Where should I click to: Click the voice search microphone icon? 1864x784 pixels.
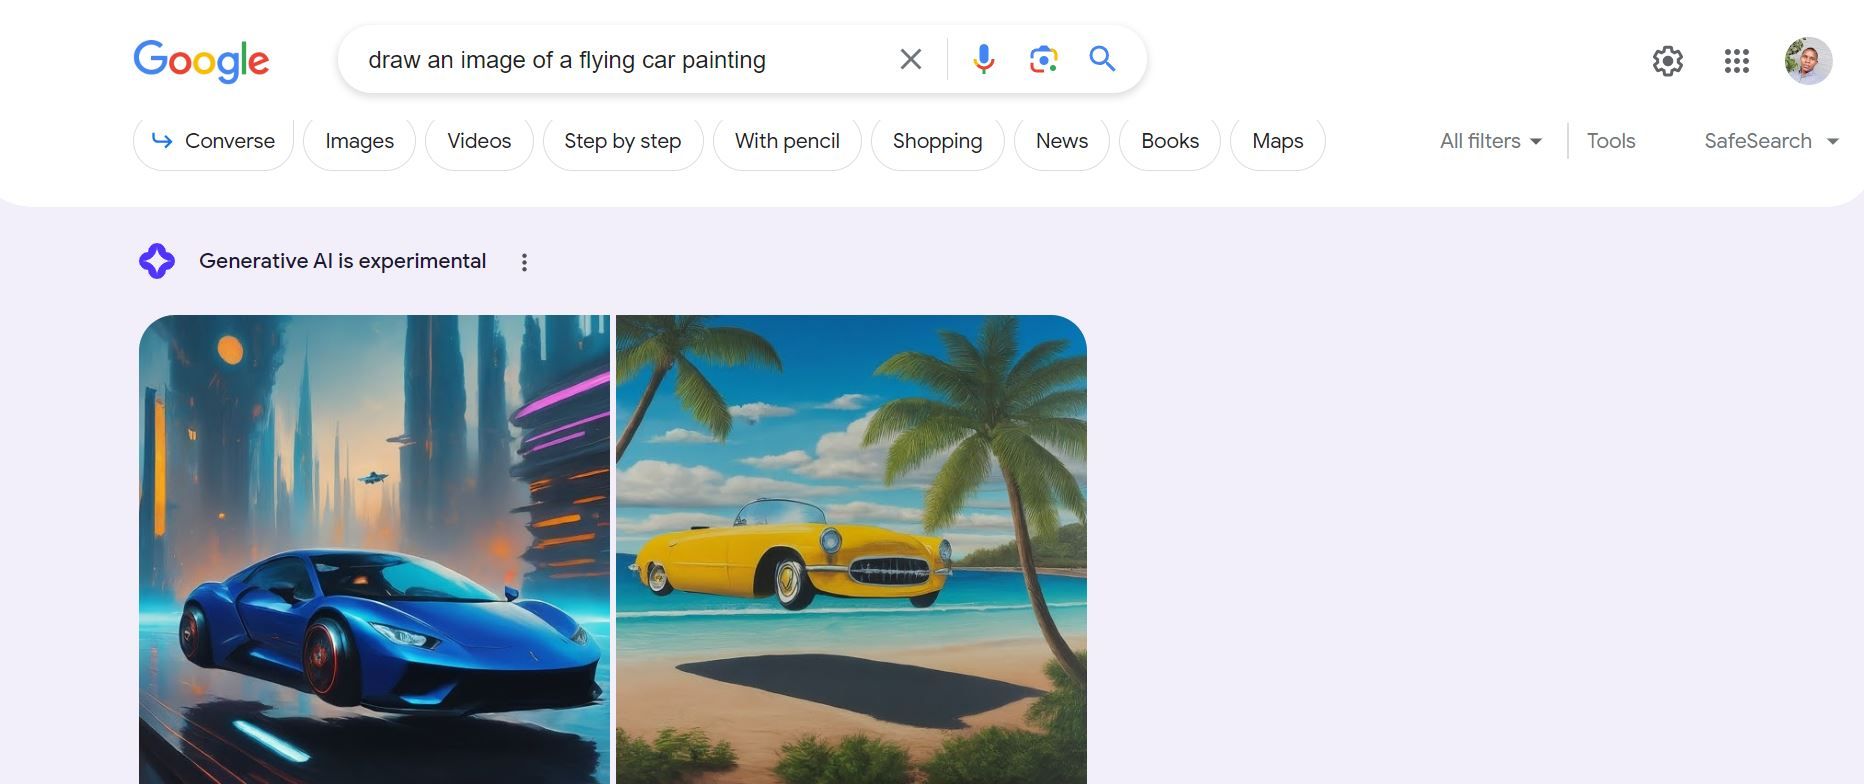pos(983,59)
